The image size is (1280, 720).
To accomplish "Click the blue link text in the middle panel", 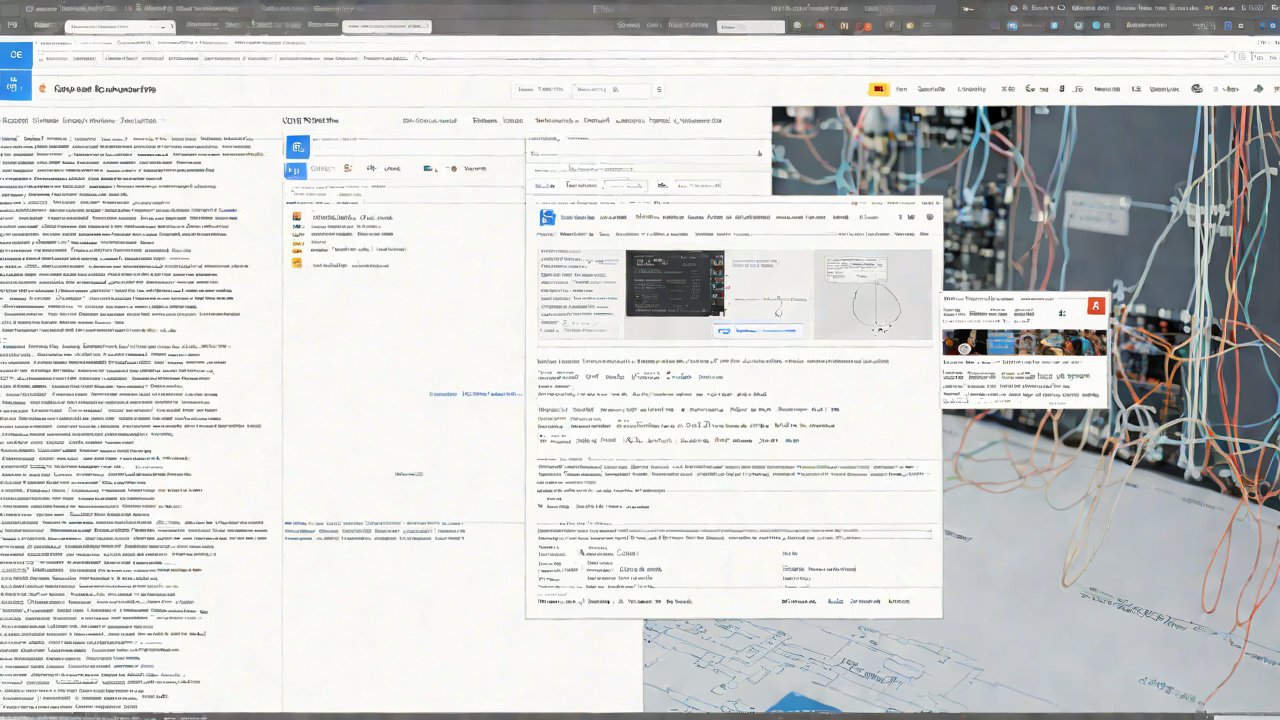I will tap(476, 394).
